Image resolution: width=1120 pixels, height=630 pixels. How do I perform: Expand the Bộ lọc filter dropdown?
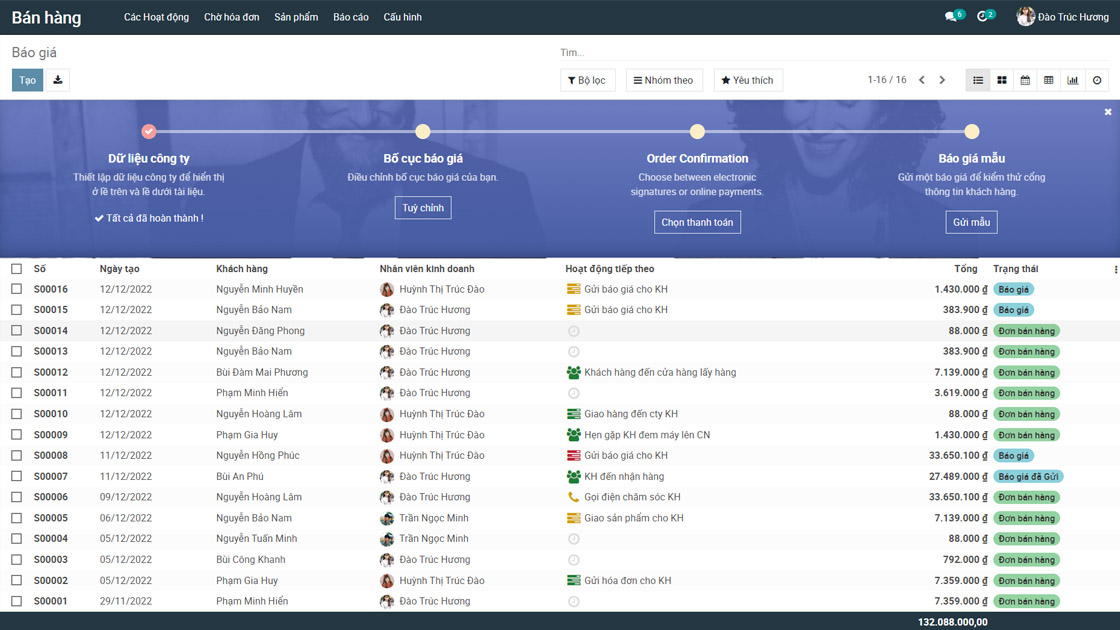pyautogui.click(x=587, y=80)
